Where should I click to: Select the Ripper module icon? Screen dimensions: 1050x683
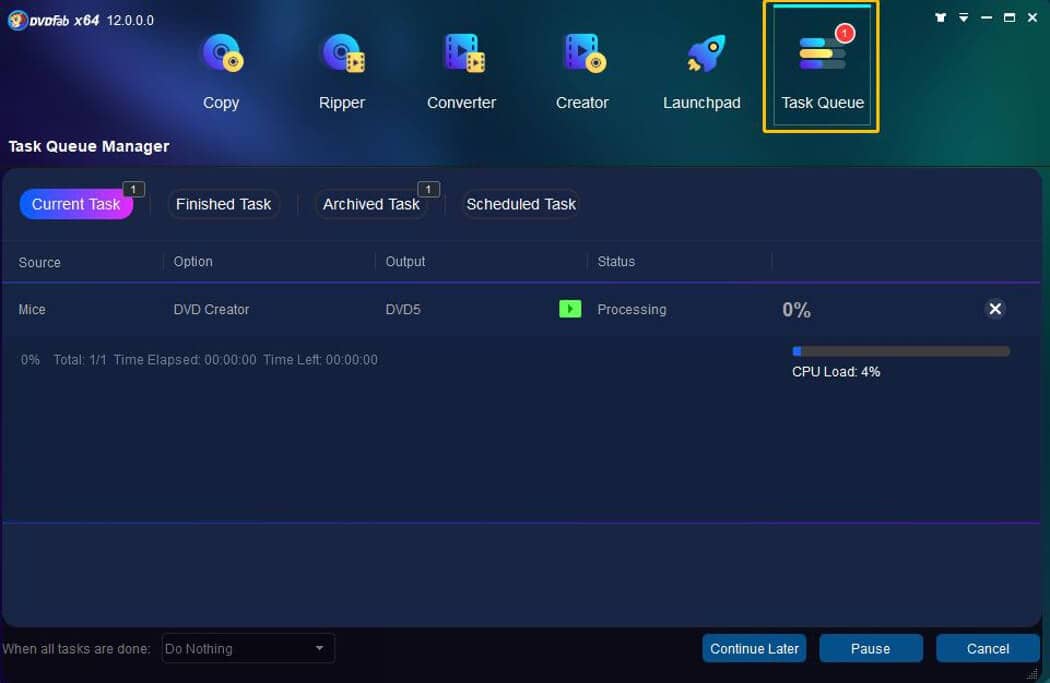coord(341,65)
